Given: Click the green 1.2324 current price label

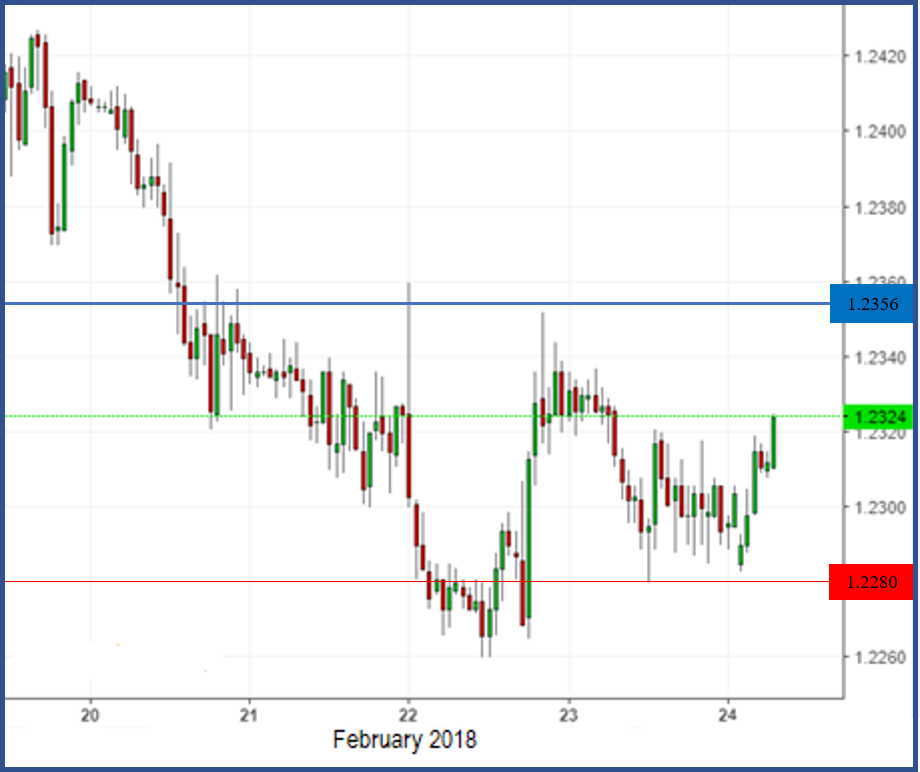Looking at the screenshot, I should [x=878, y=417].
